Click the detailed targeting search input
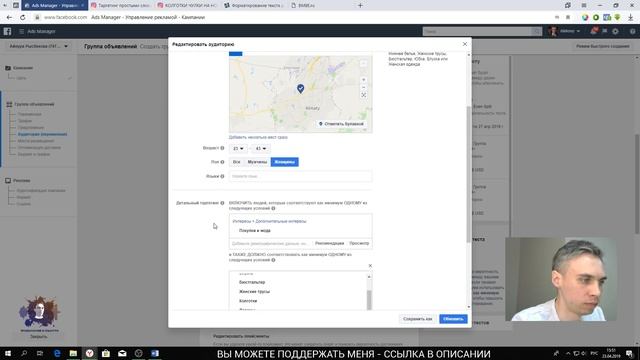The image size is (640, 360). [x=270, y=243]
